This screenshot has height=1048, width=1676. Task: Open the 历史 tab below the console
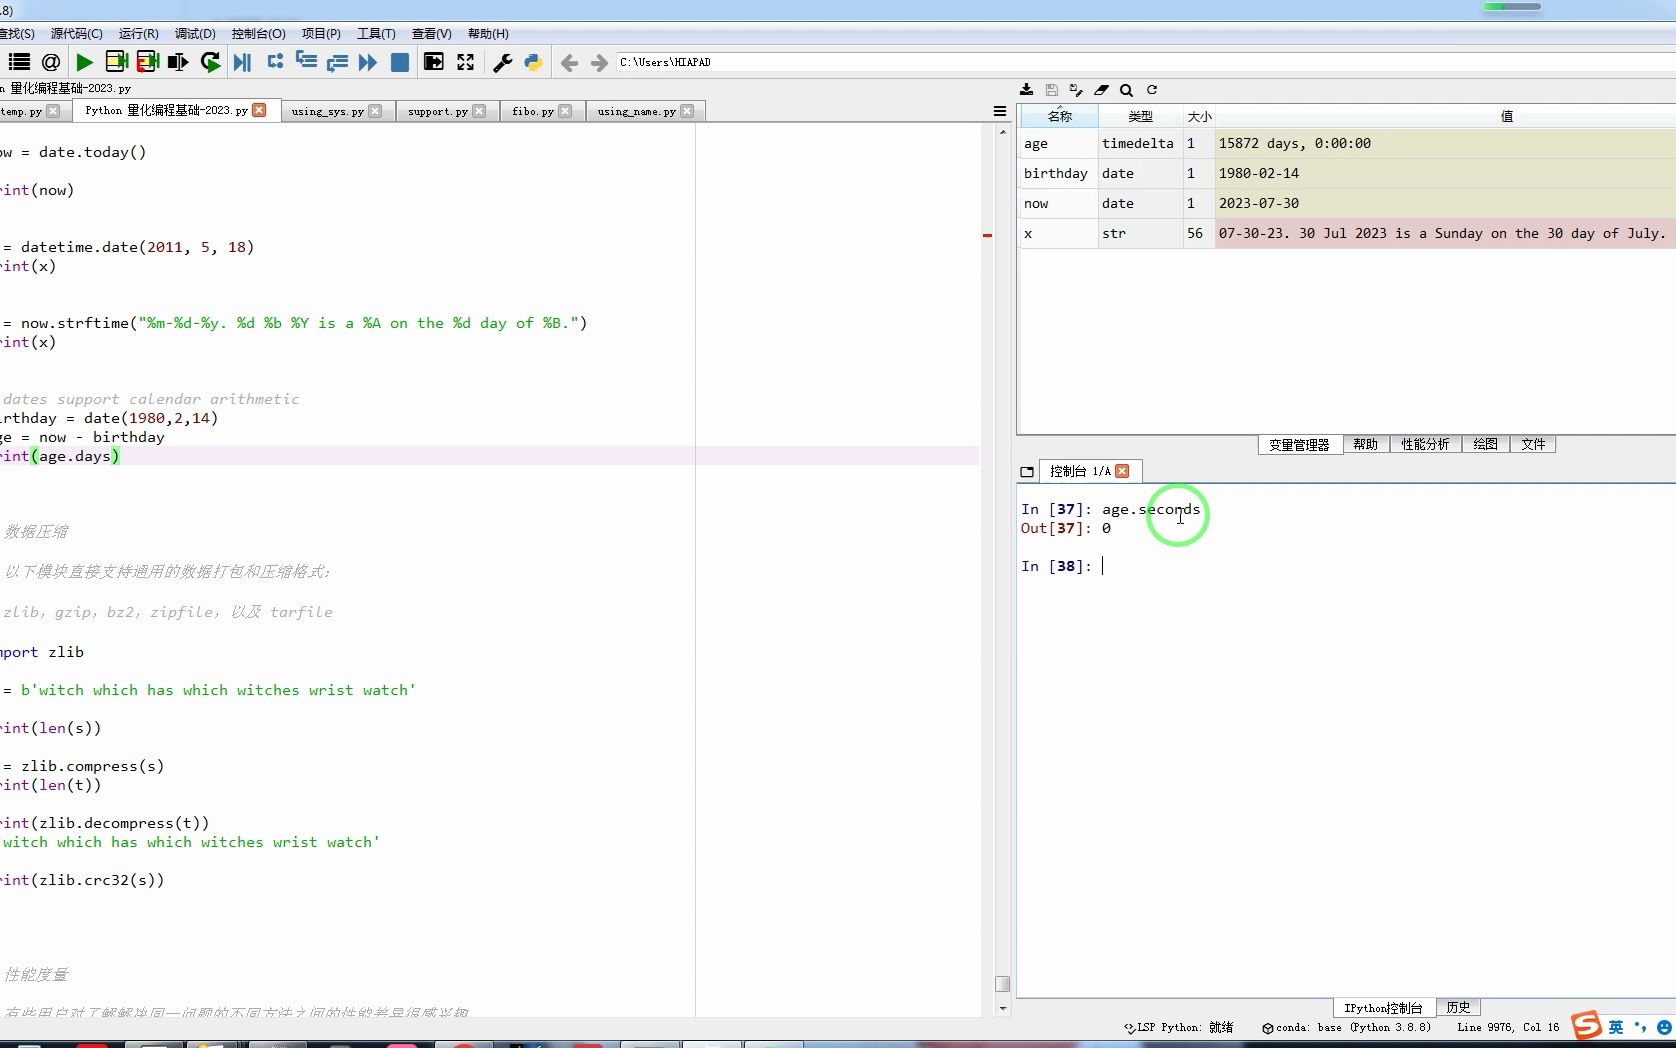pos(1458,1007)
